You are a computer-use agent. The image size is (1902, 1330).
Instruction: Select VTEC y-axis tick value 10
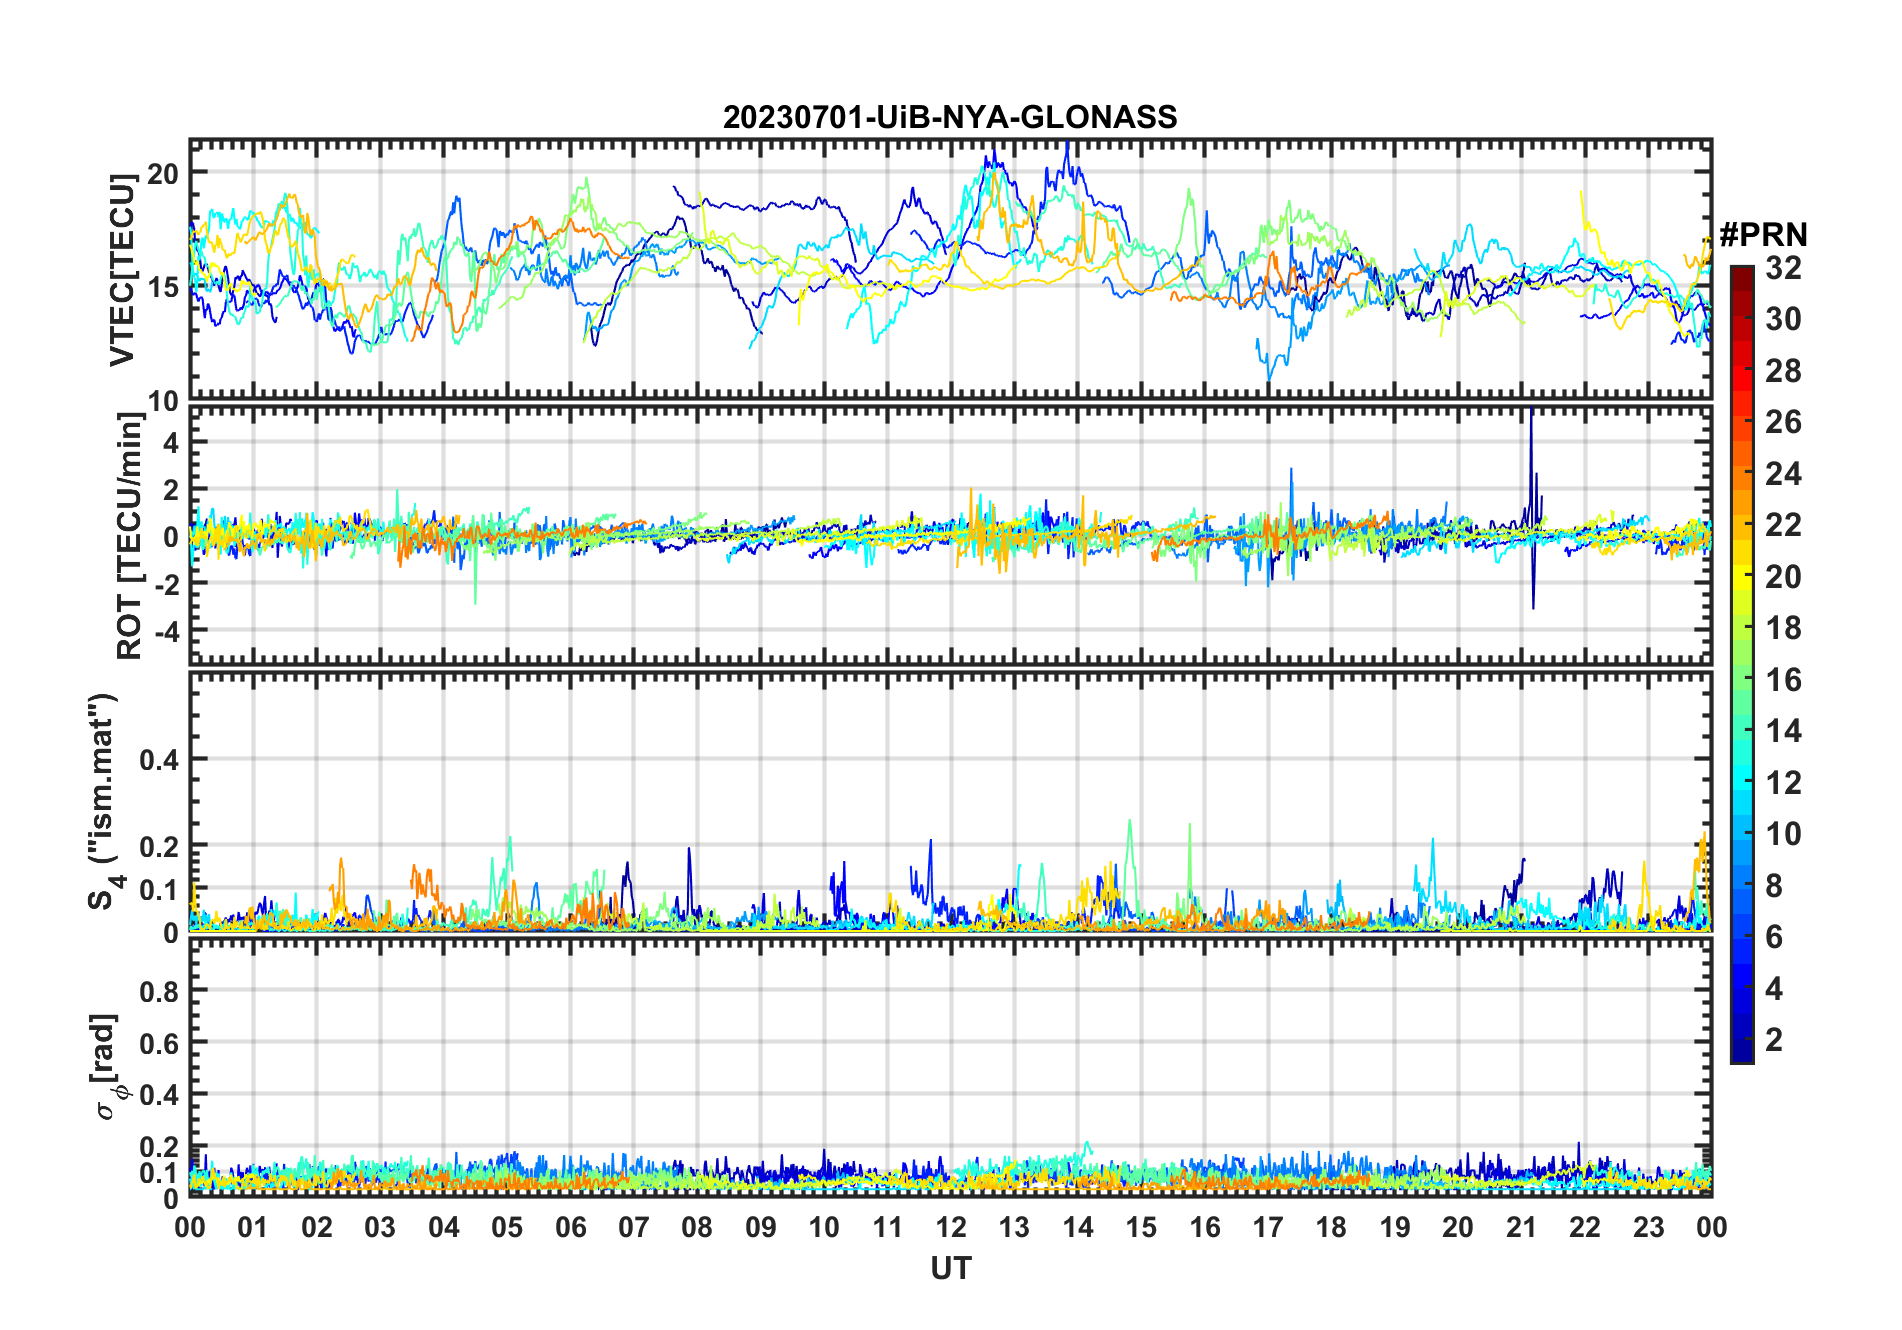tap(163, 401)
